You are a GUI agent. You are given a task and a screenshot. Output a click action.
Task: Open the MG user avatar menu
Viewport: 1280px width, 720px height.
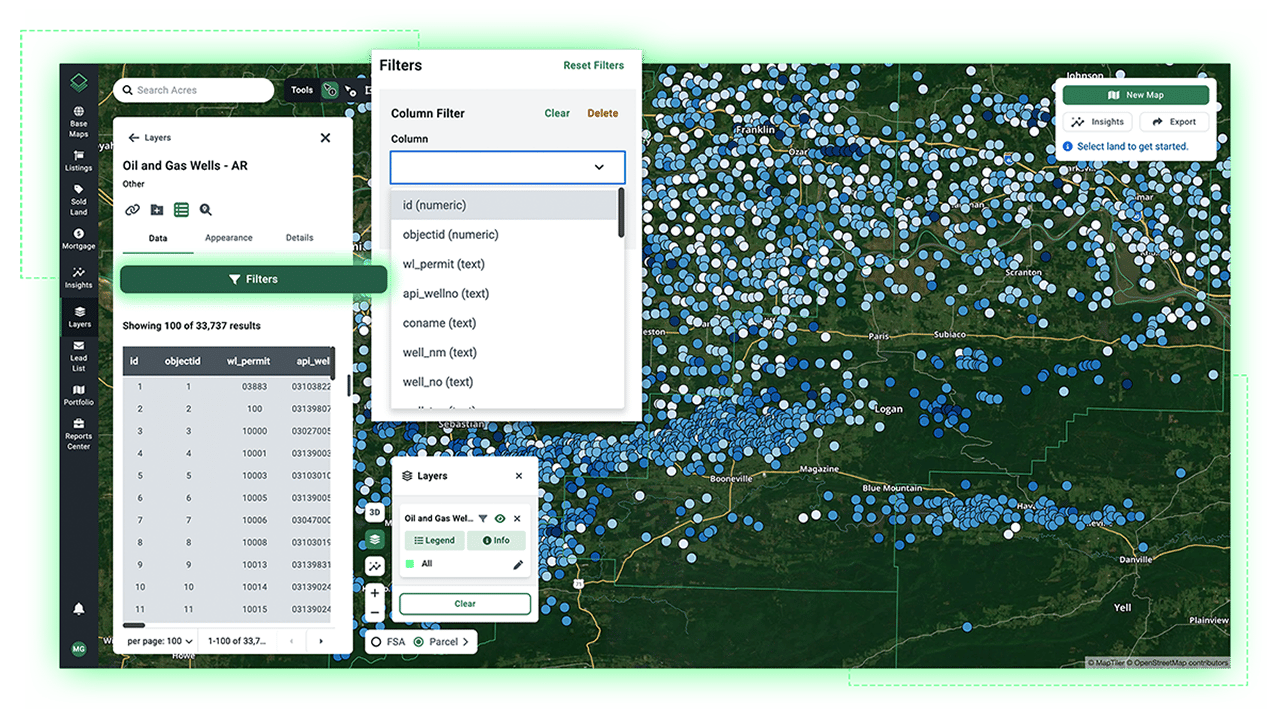[78, 649]
